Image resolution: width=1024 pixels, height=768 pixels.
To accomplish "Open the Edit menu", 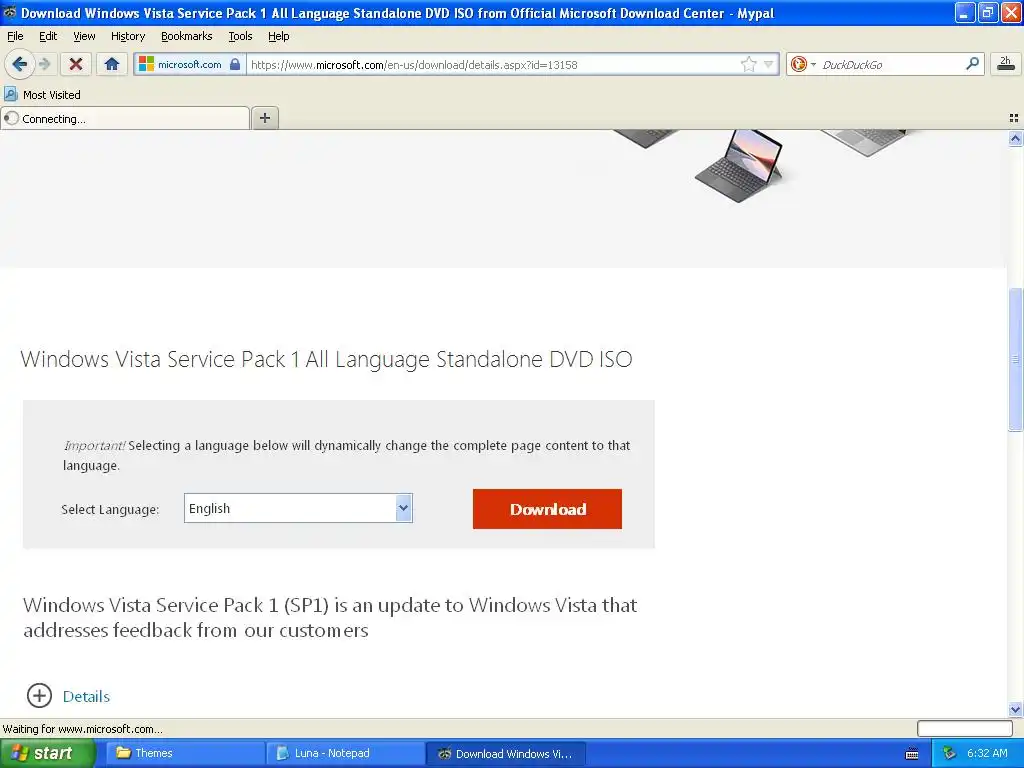I will [48, 36].
